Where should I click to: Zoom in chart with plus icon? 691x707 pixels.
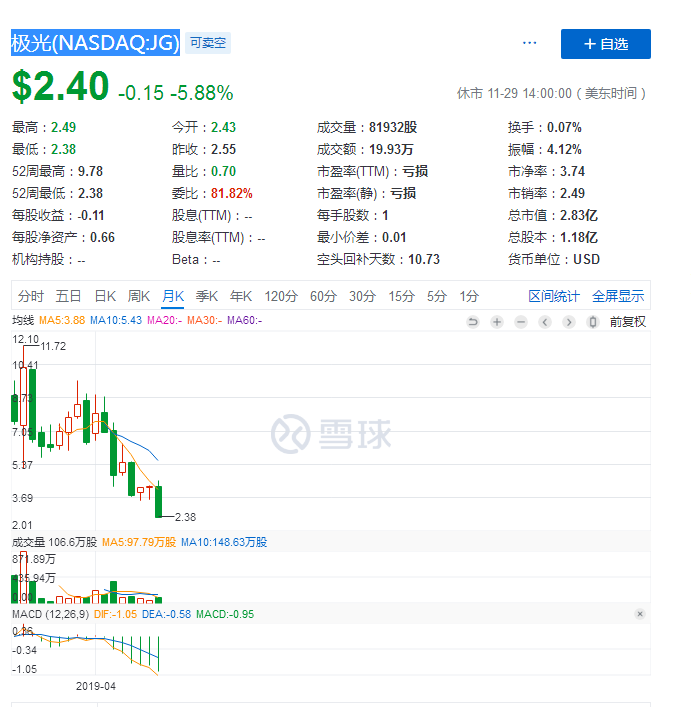[497, 322]
